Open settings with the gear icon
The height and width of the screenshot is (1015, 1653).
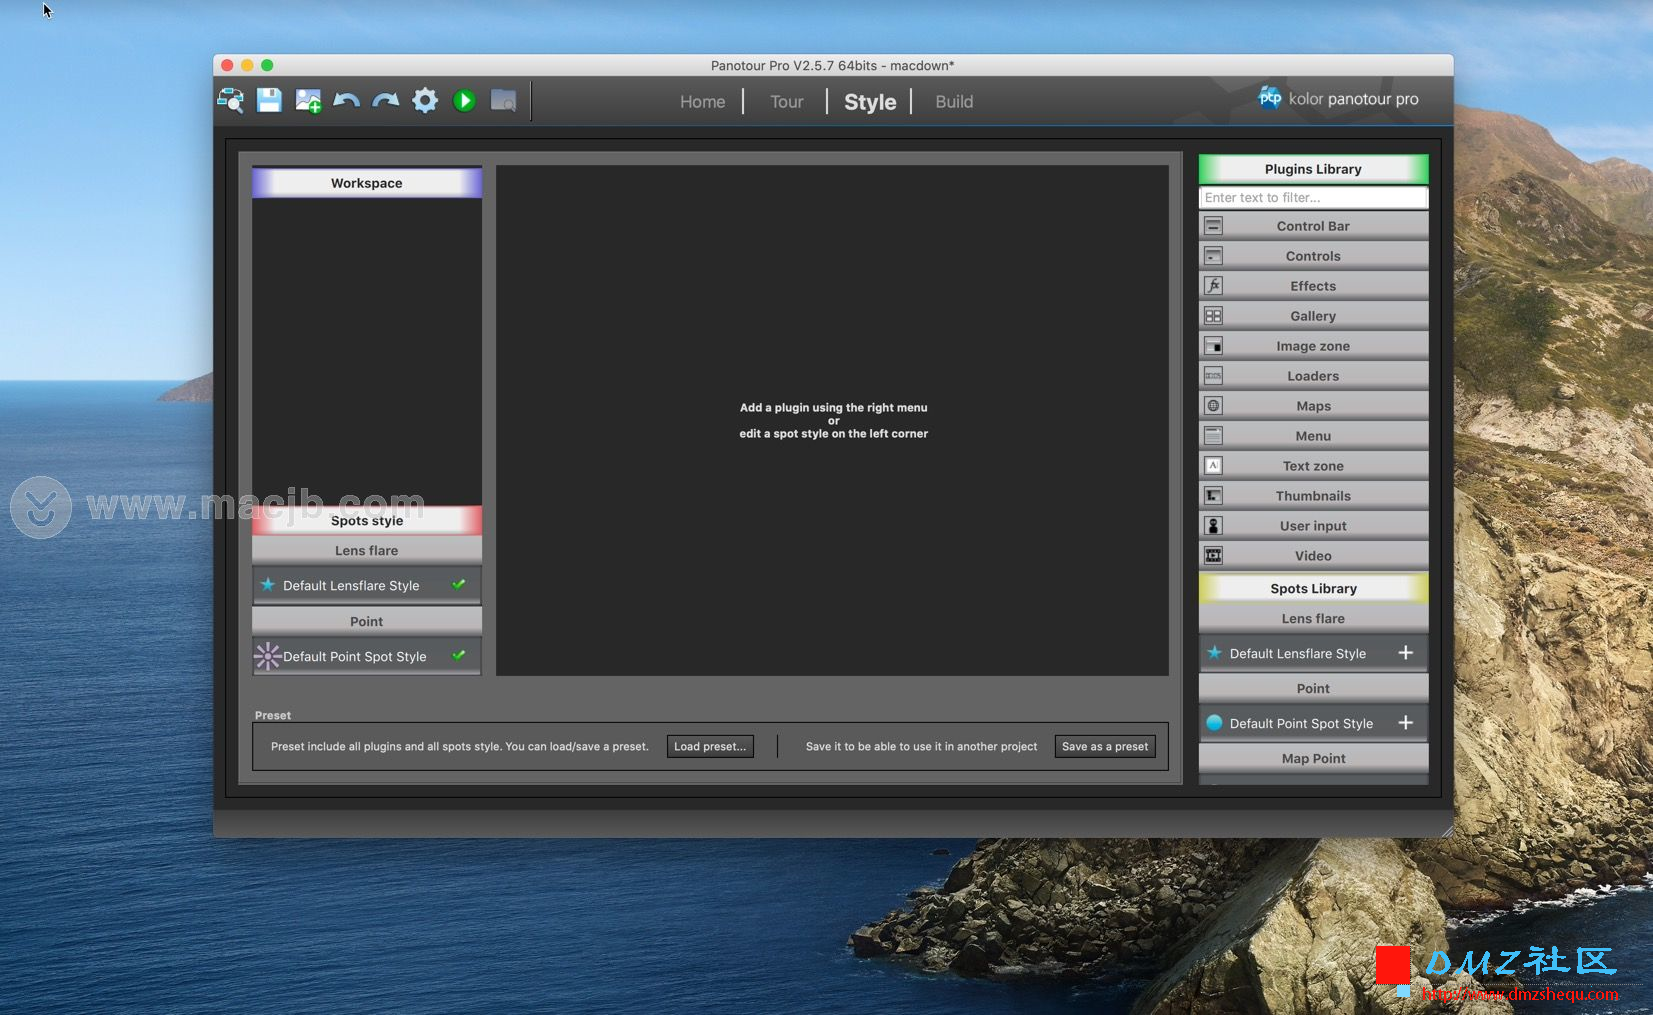tap(425, 100)
